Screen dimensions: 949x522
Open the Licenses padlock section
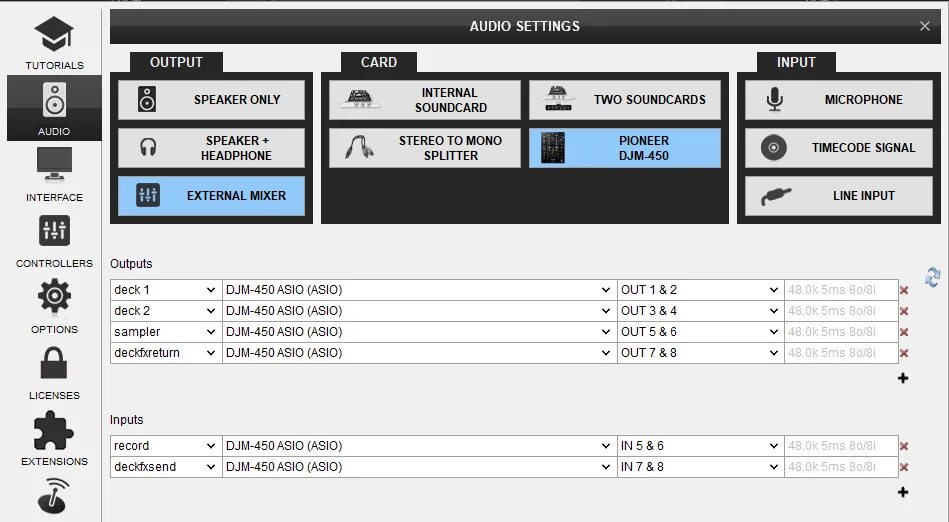[x=54, y=373]
